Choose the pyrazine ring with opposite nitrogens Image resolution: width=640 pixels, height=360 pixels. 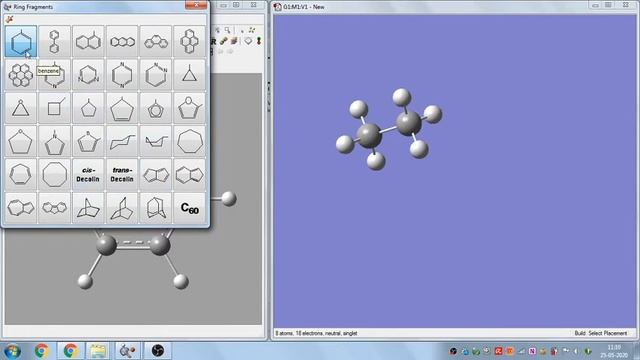(122, 75)
